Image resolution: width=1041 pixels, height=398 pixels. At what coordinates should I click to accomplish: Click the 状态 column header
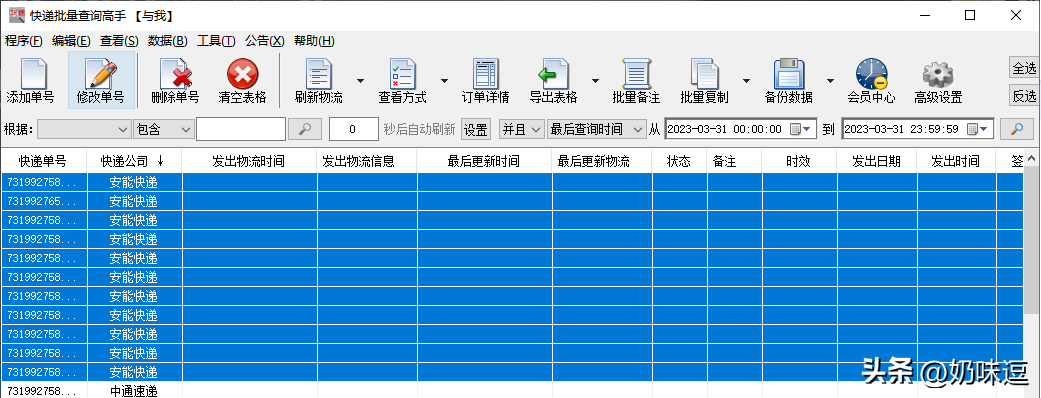coord(679,161)
